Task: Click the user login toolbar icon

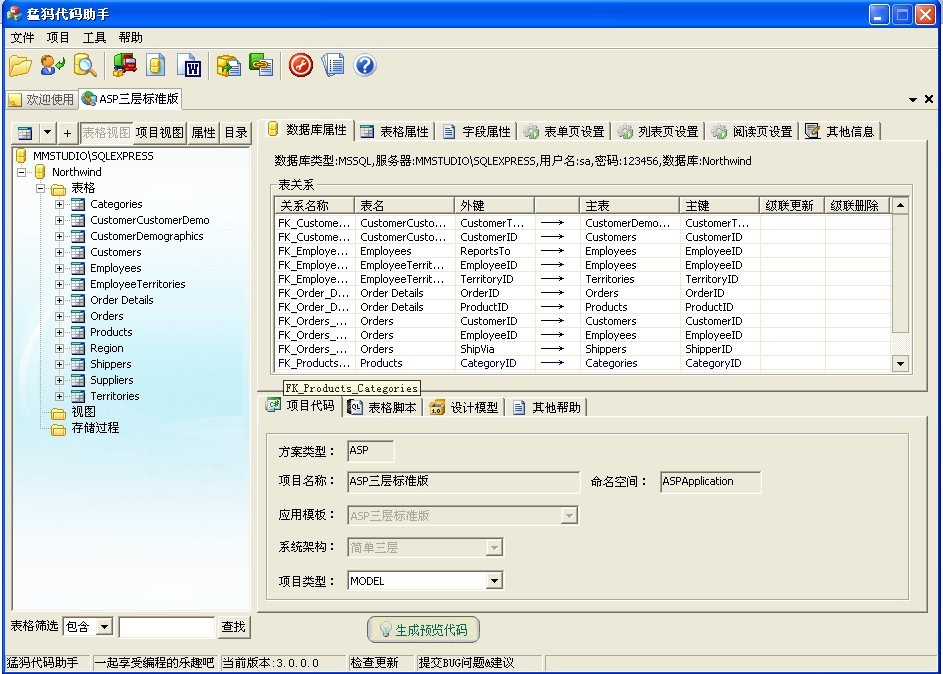Action: click(50, 65)
